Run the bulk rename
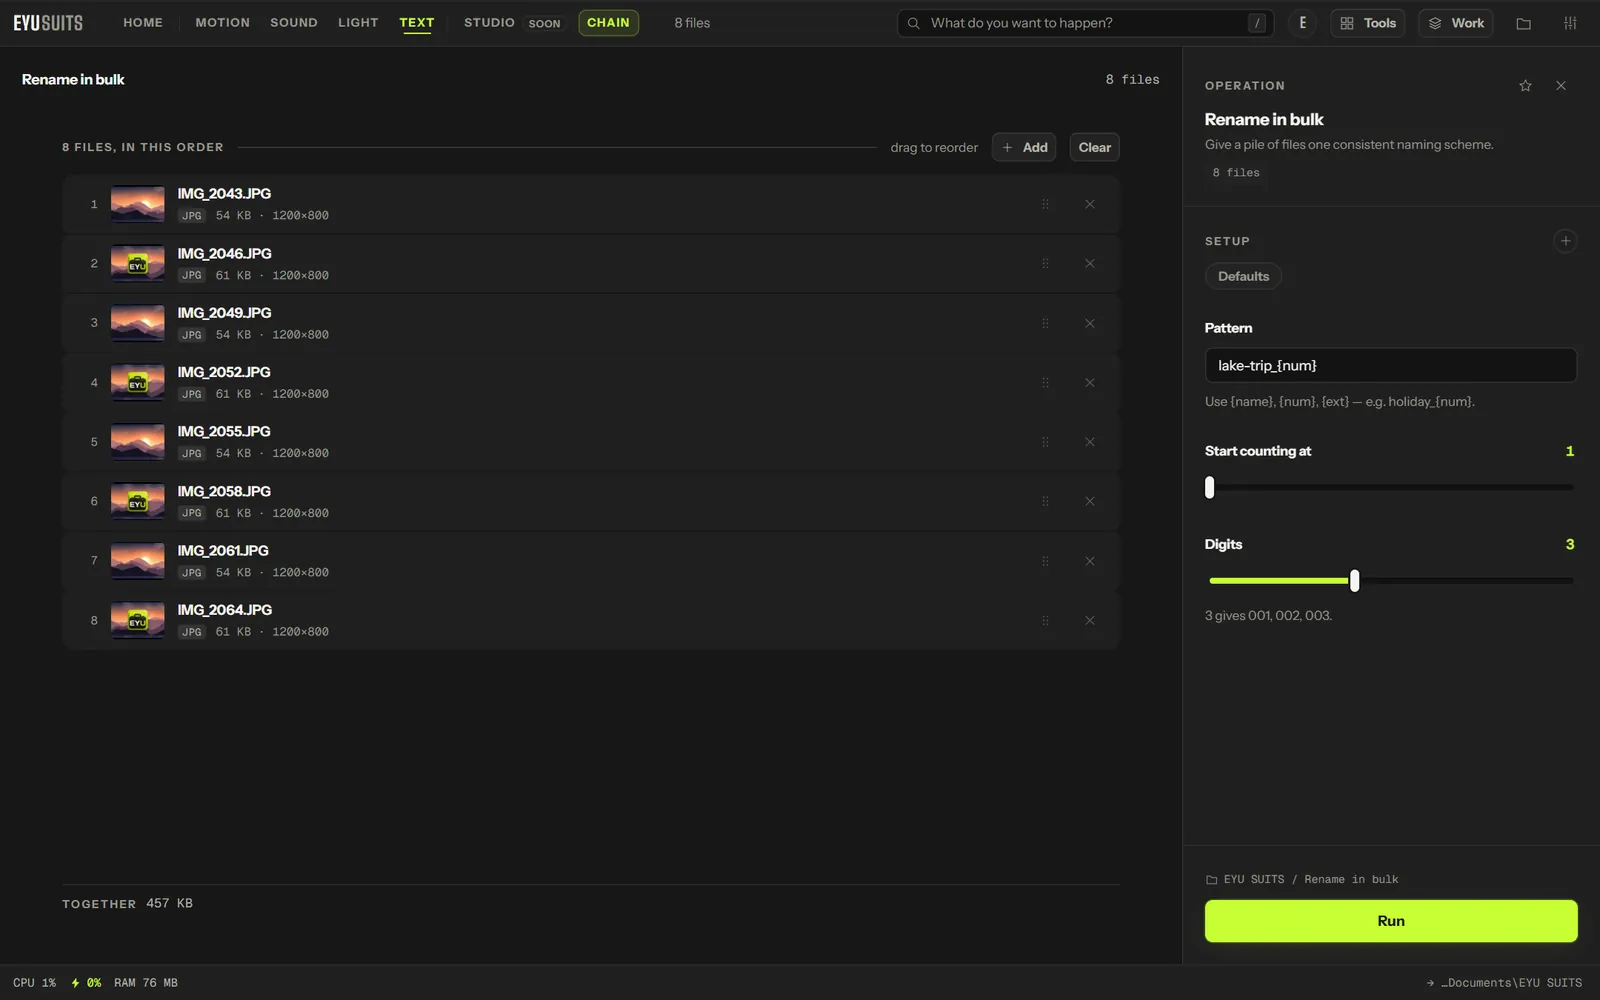The width and height of the screenshot is (1600, 1000). [1391, 921]
